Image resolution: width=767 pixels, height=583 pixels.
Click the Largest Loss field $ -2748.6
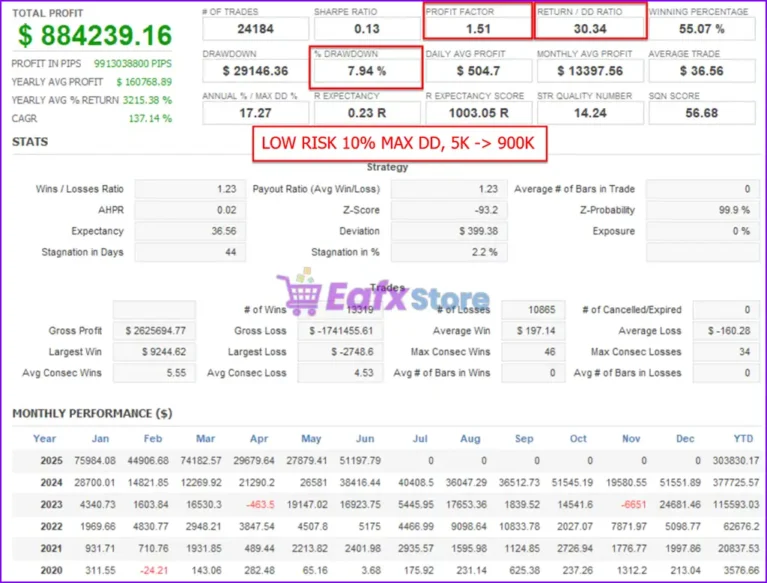[340, 352]
